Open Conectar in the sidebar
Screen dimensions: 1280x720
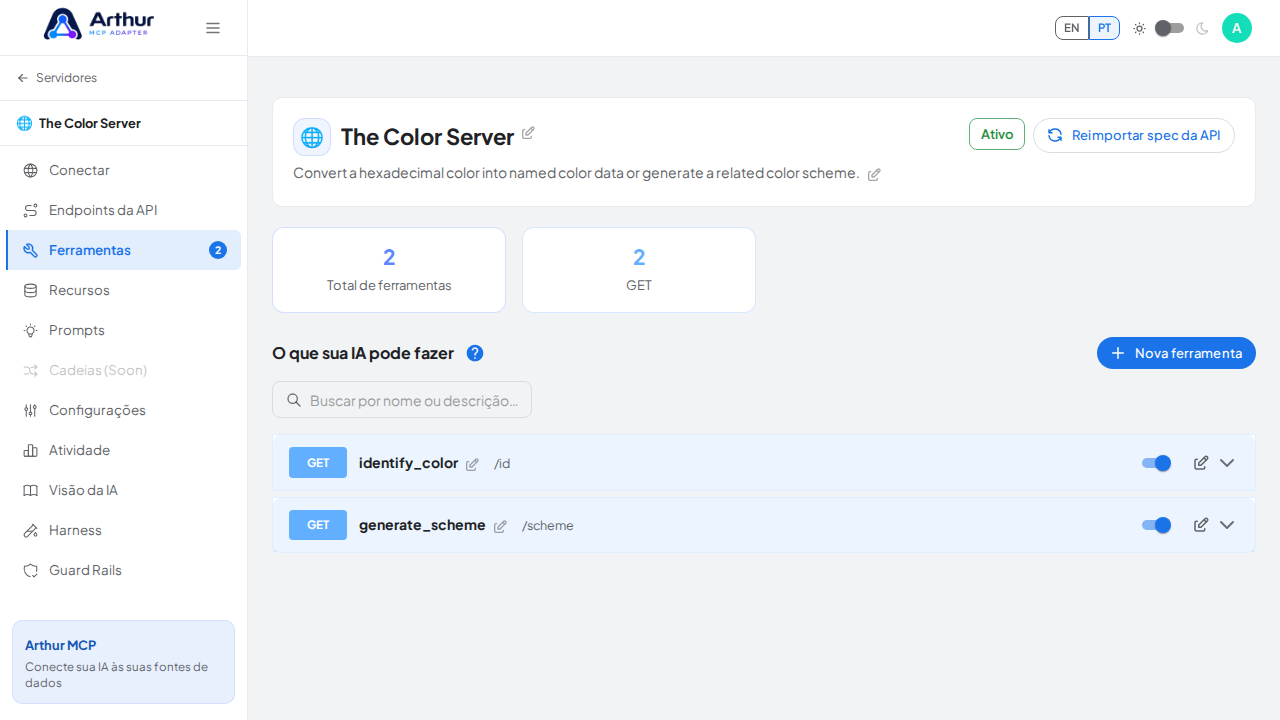(x=123, y=170)
